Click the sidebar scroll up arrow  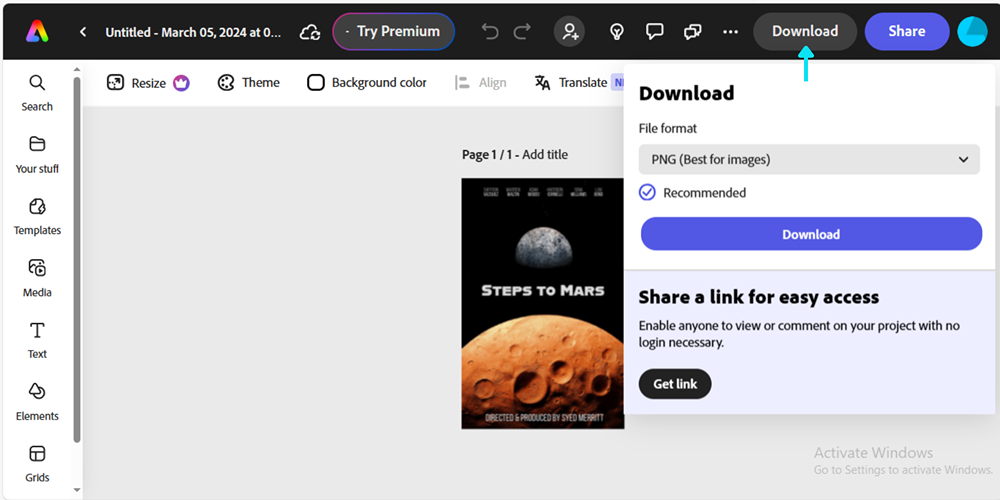77,70
